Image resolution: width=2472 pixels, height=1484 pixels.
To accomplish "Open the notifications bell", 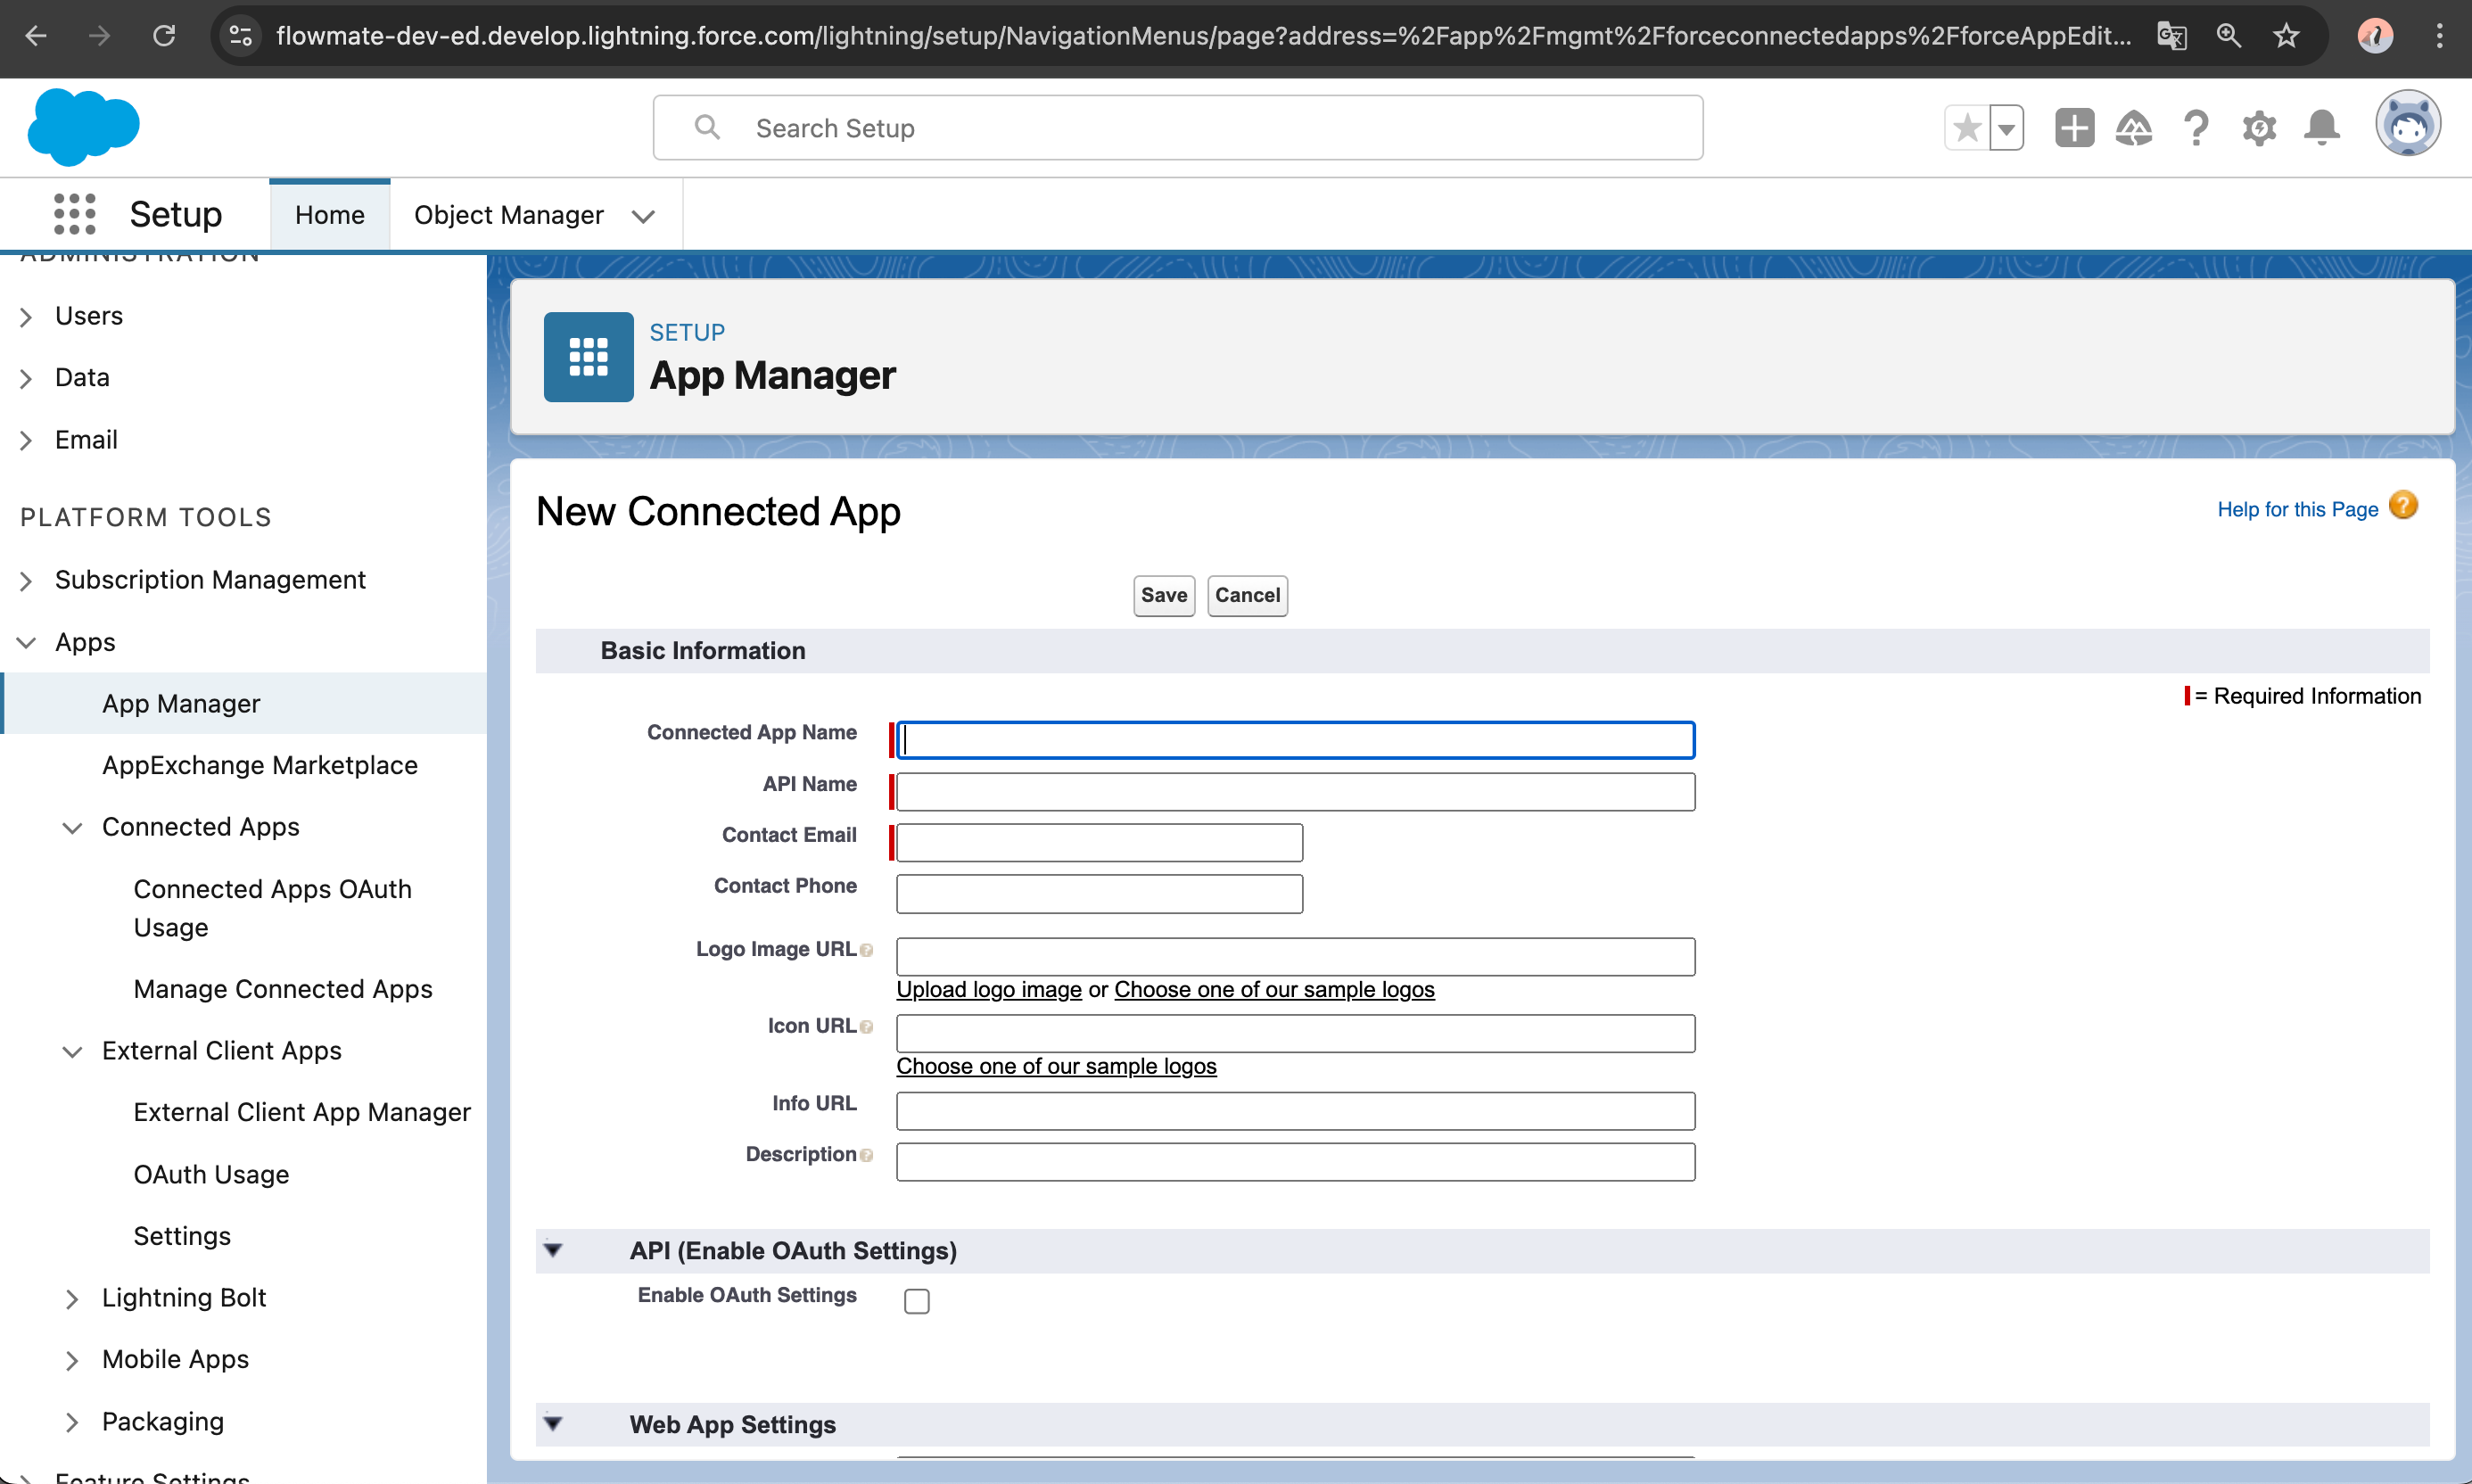I will 2321,128.
